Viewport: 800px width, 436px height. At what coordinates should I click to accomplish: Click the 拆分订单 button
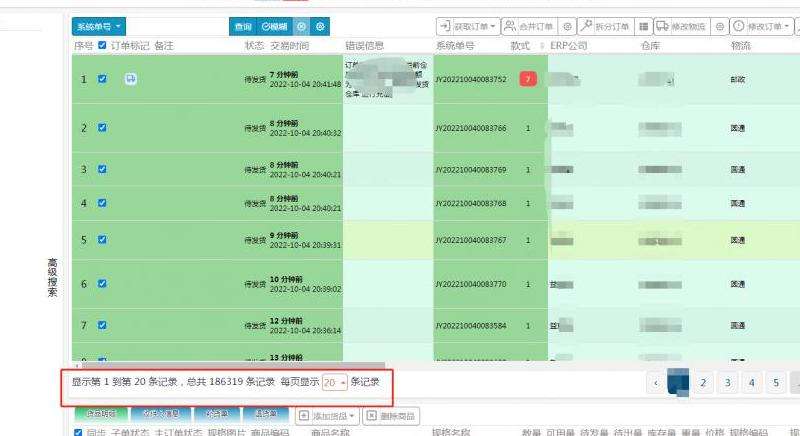[x=605, y=26]
